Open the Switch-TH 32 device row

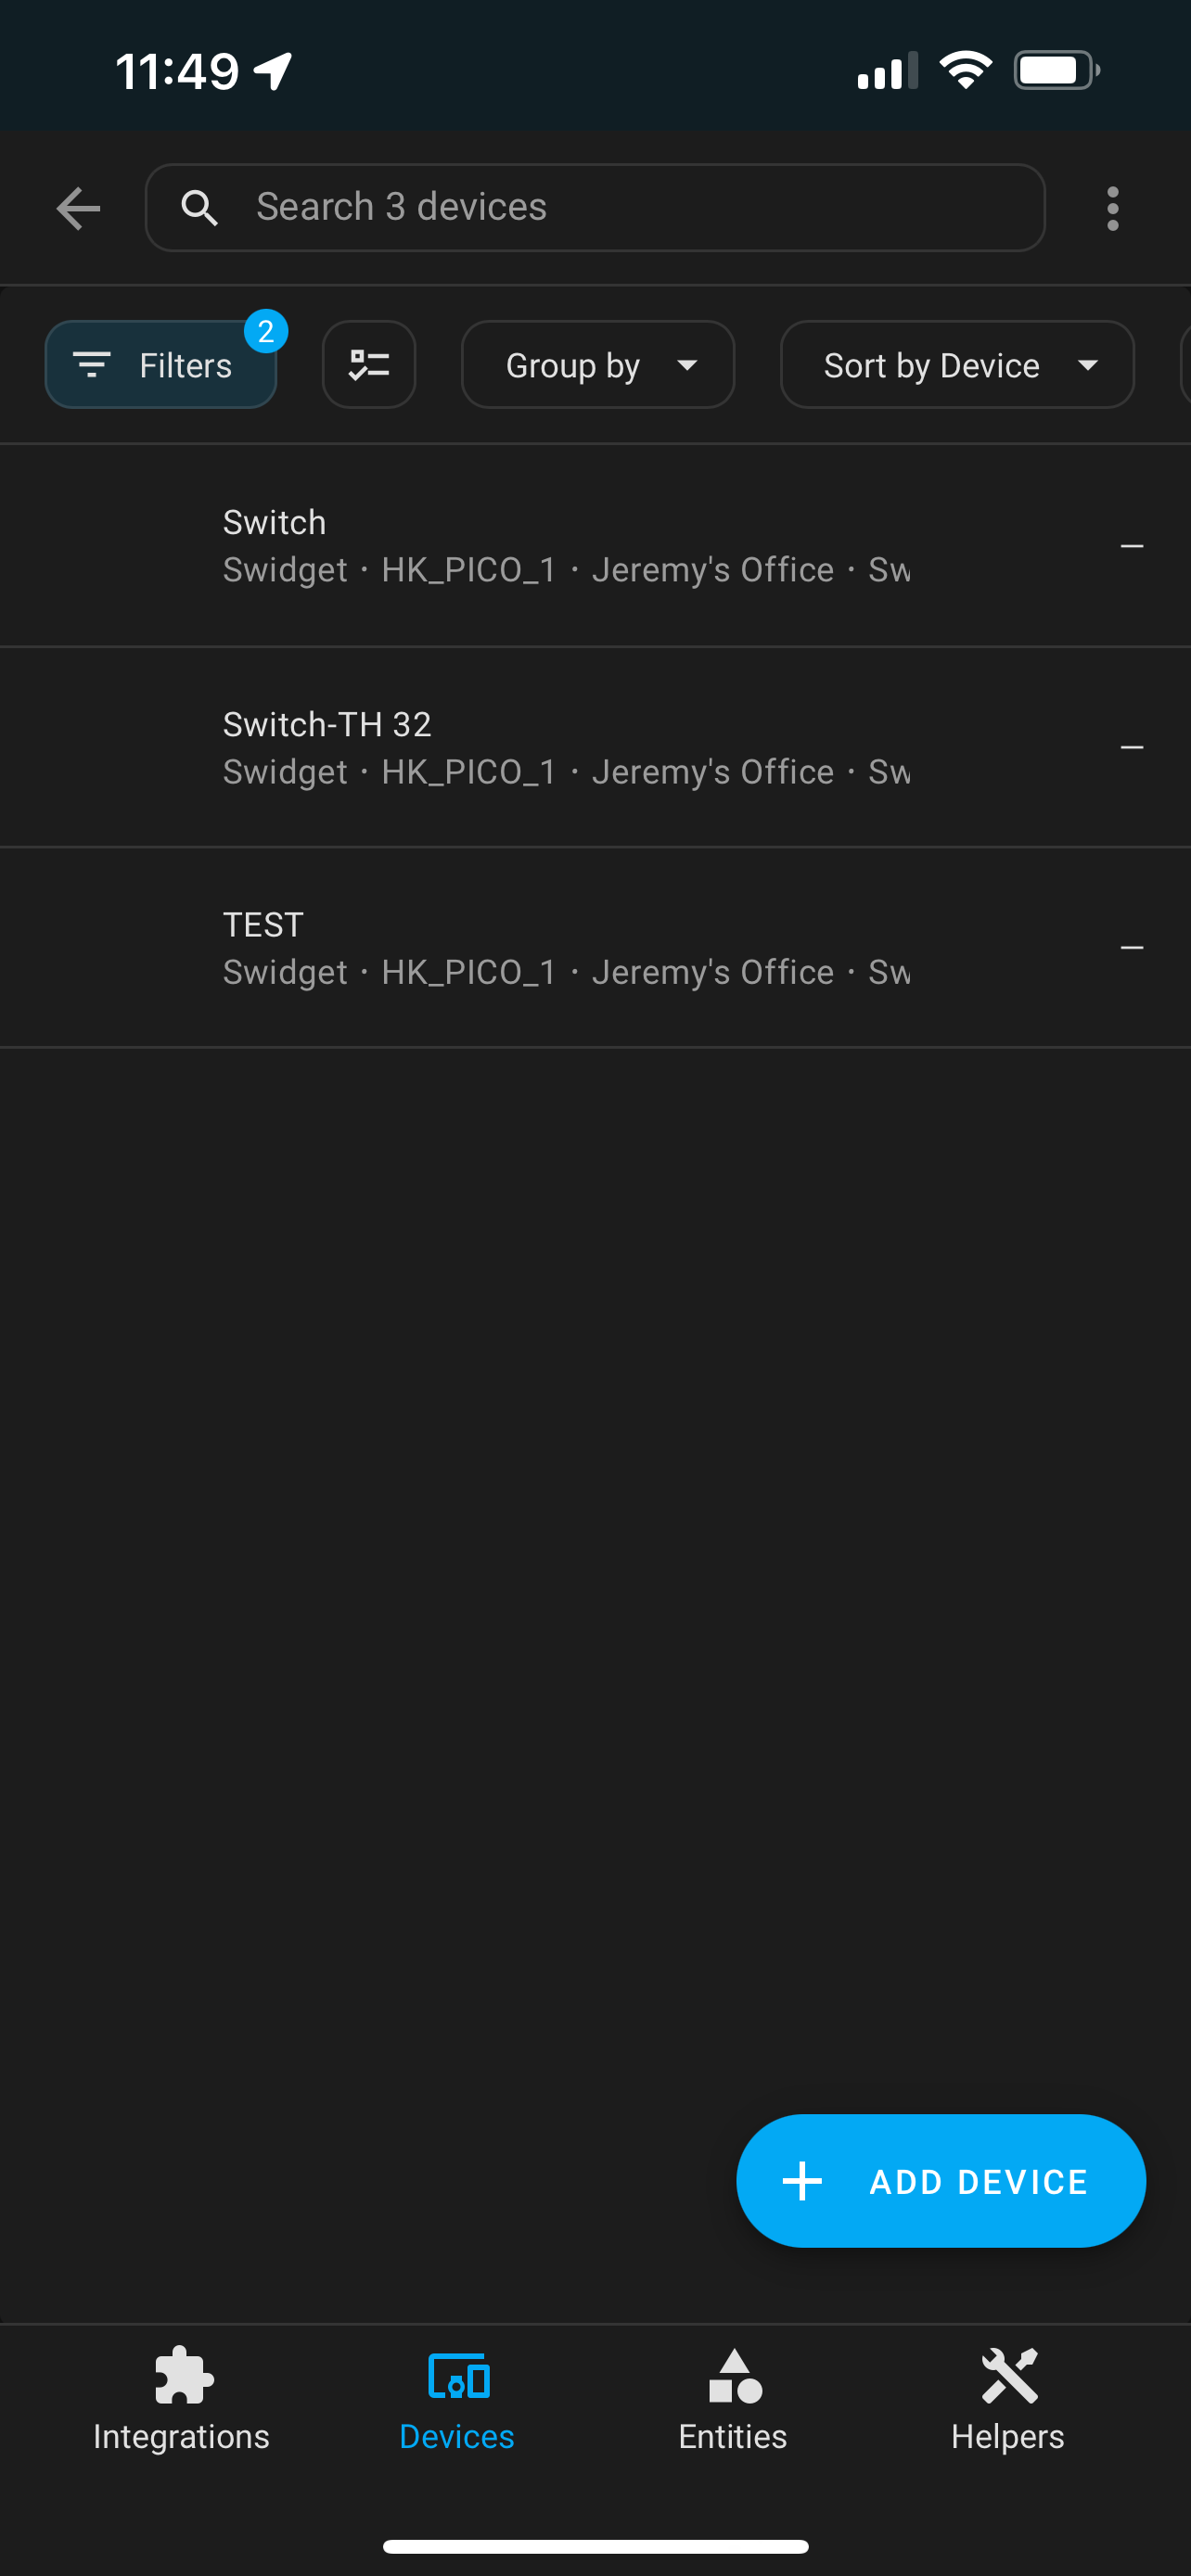pyautogui.click(x=595, y=747)
